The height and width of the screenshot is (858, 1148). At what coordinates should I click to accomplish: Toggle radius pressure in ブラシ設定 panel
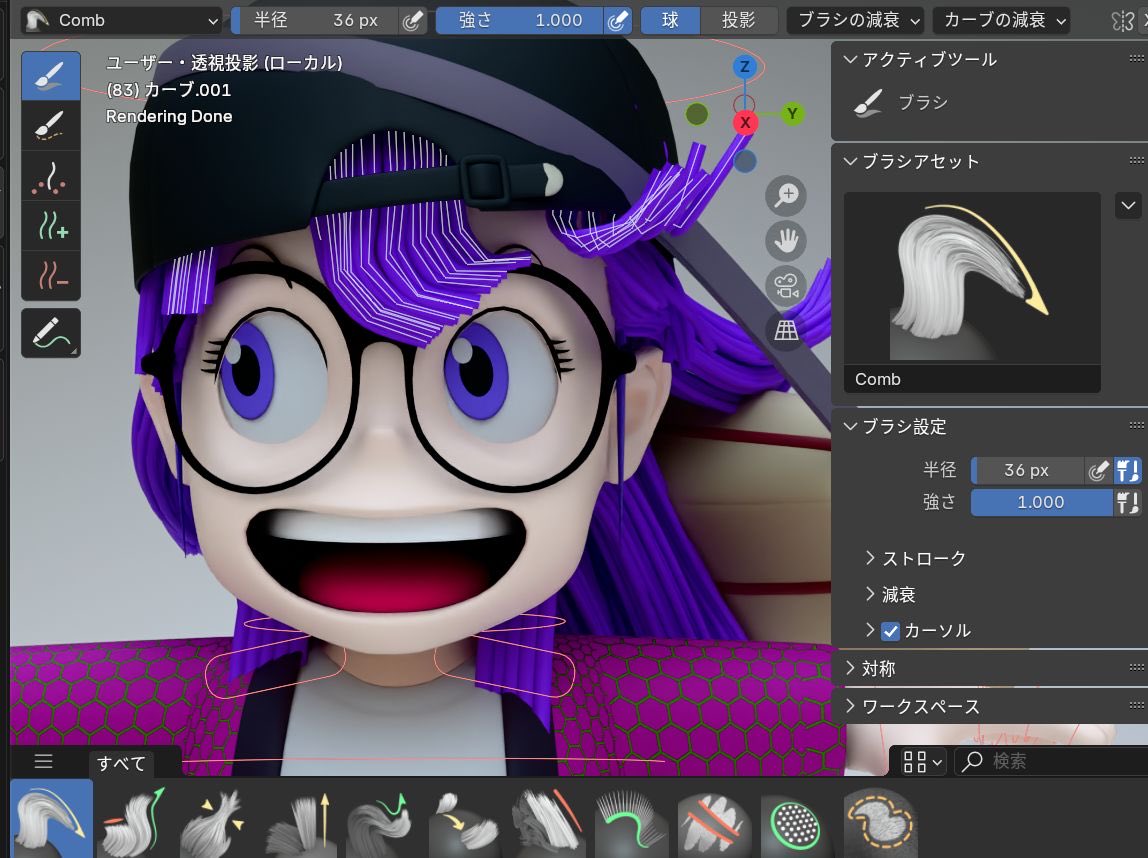pos(1097,470)
